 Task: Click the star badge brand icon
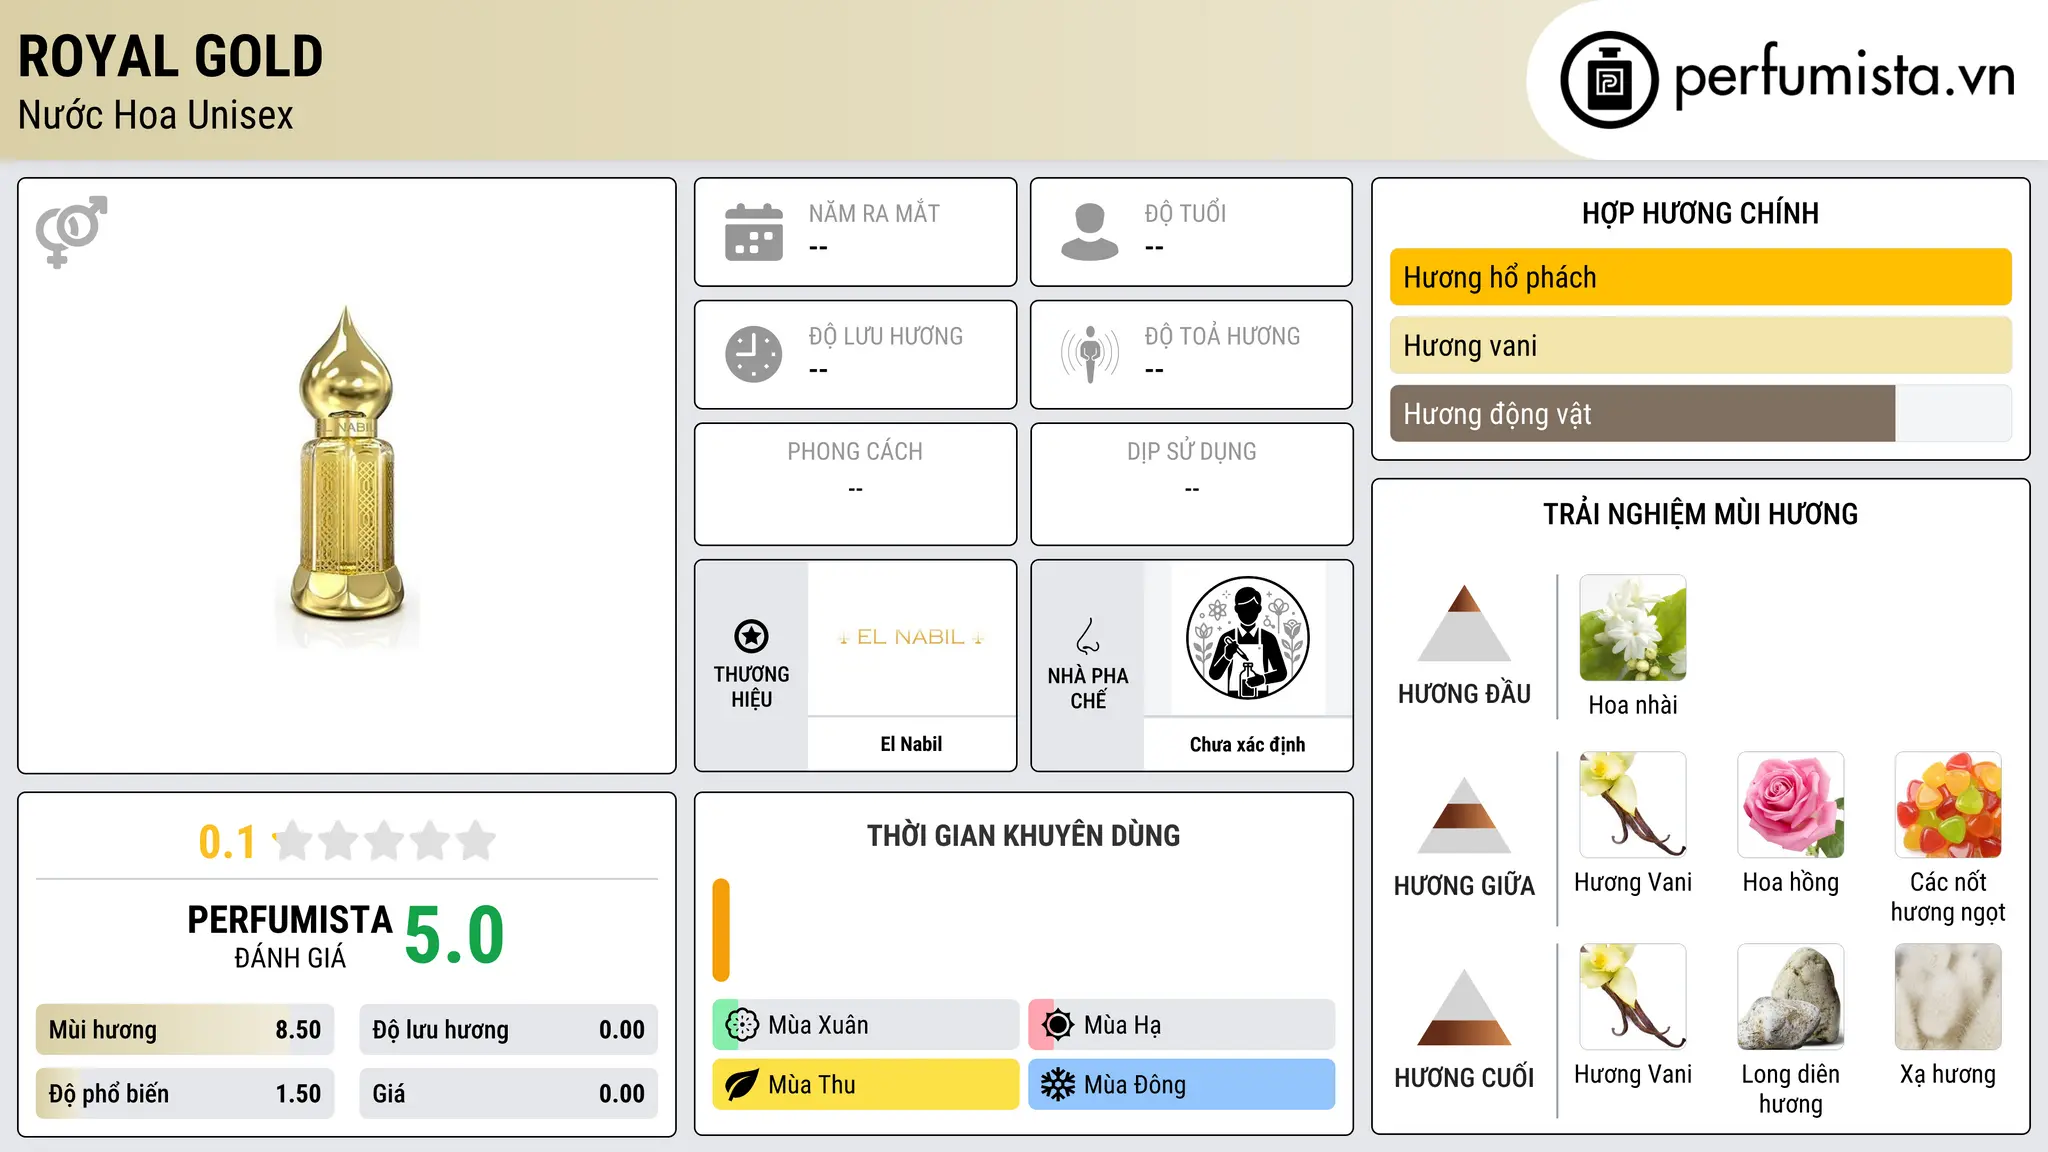[751, 636]
